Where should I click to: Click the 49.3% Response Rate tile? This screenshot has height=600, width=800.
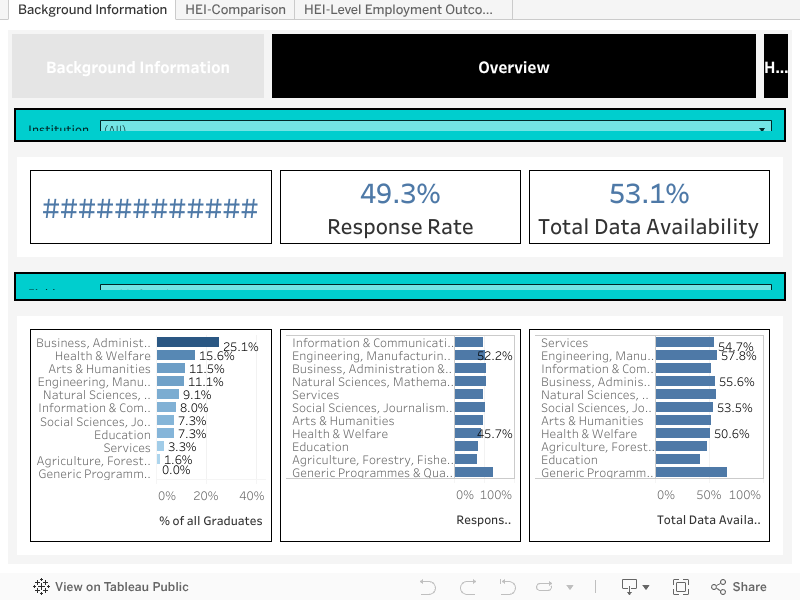click(400, 207)
